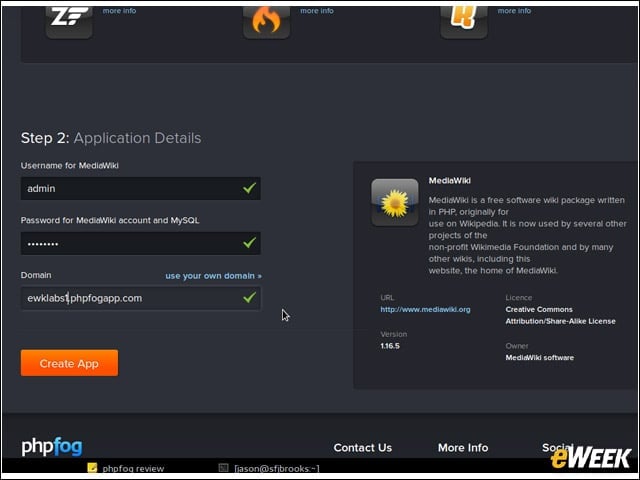The width and height of the screenshot is (640, 480).
Task: Click the 'Step 2: Application Details' heading
Action: [x=111, y=138]
